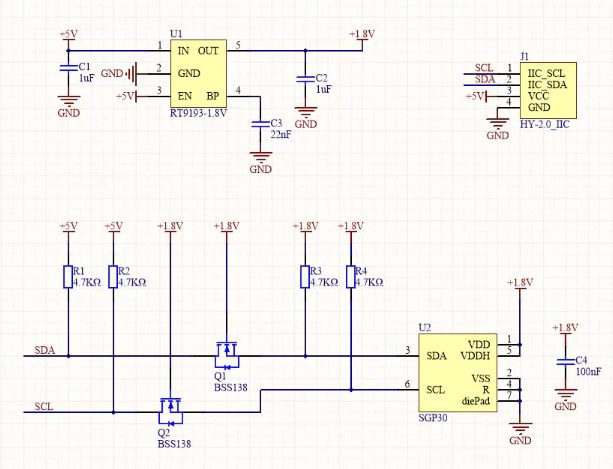Select the +1.8V power port at regulator output

coord(361,35)
